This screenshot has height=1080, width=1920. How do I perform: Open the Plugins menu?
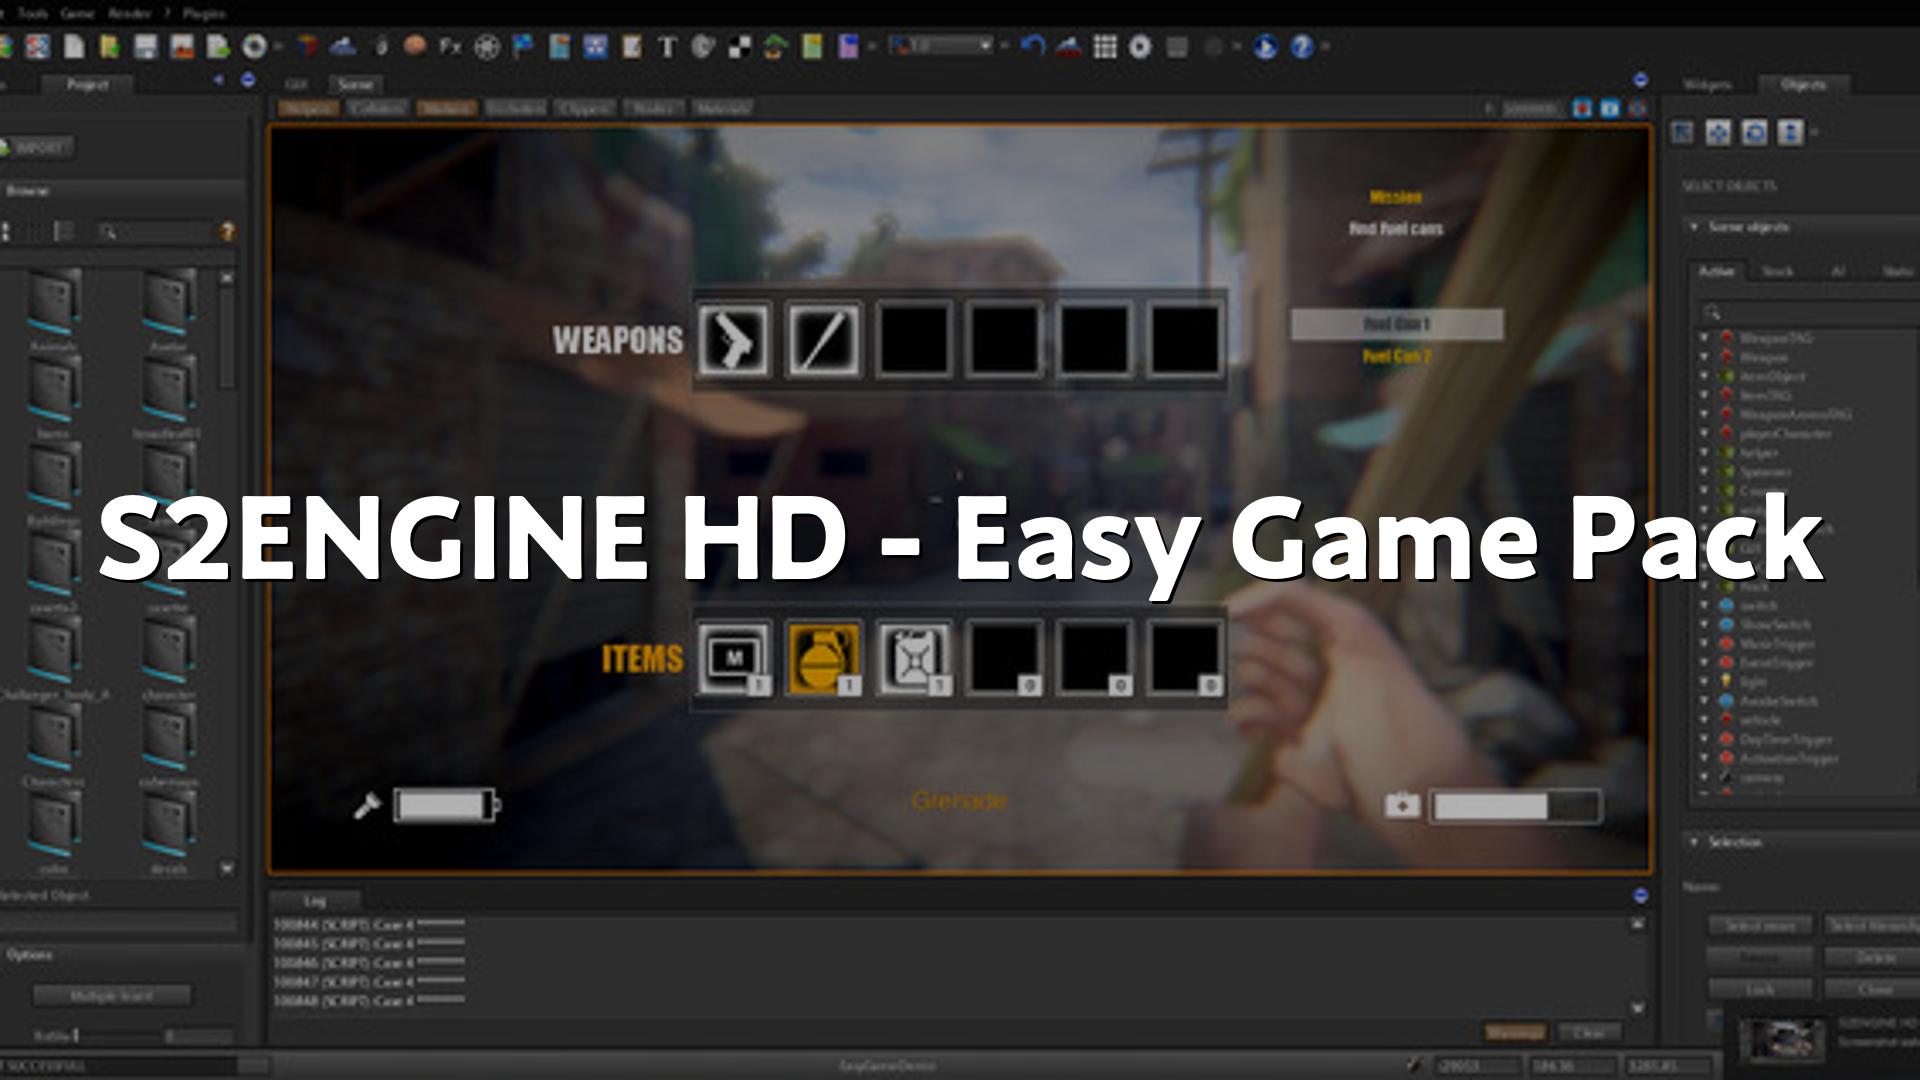click(x=204, y=14)
